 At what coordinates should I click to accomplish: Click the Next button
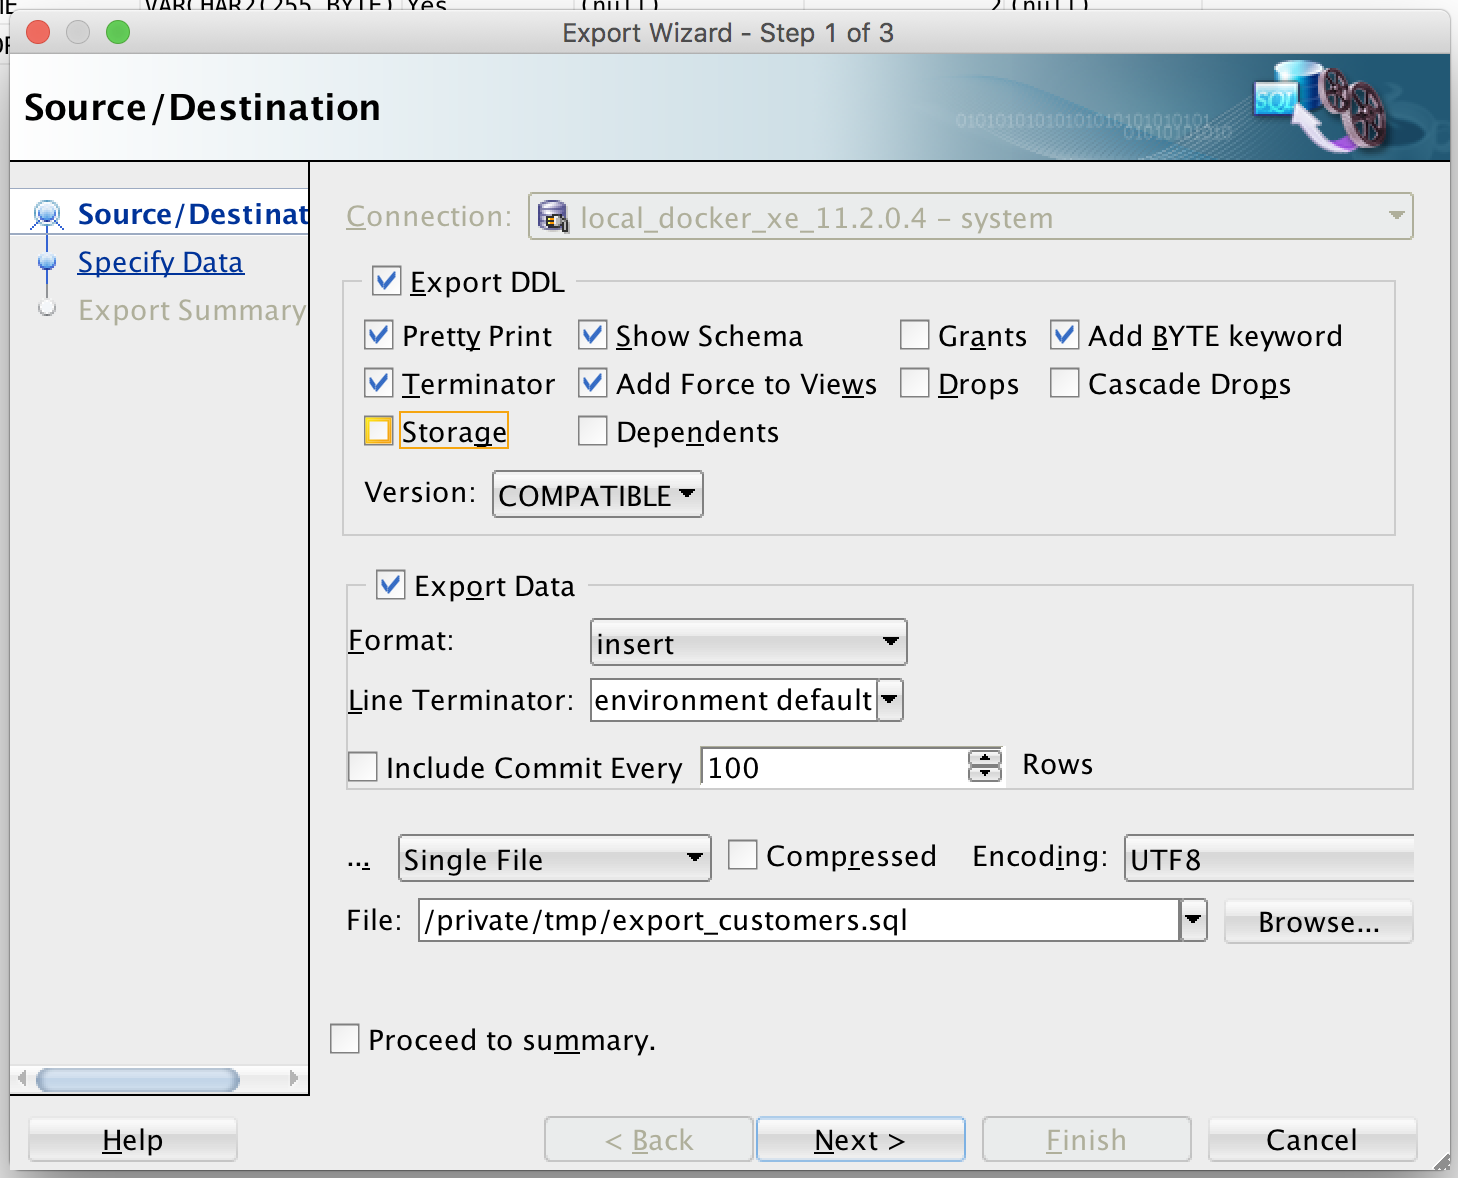pyautogui.click(x=860, y=1140)
